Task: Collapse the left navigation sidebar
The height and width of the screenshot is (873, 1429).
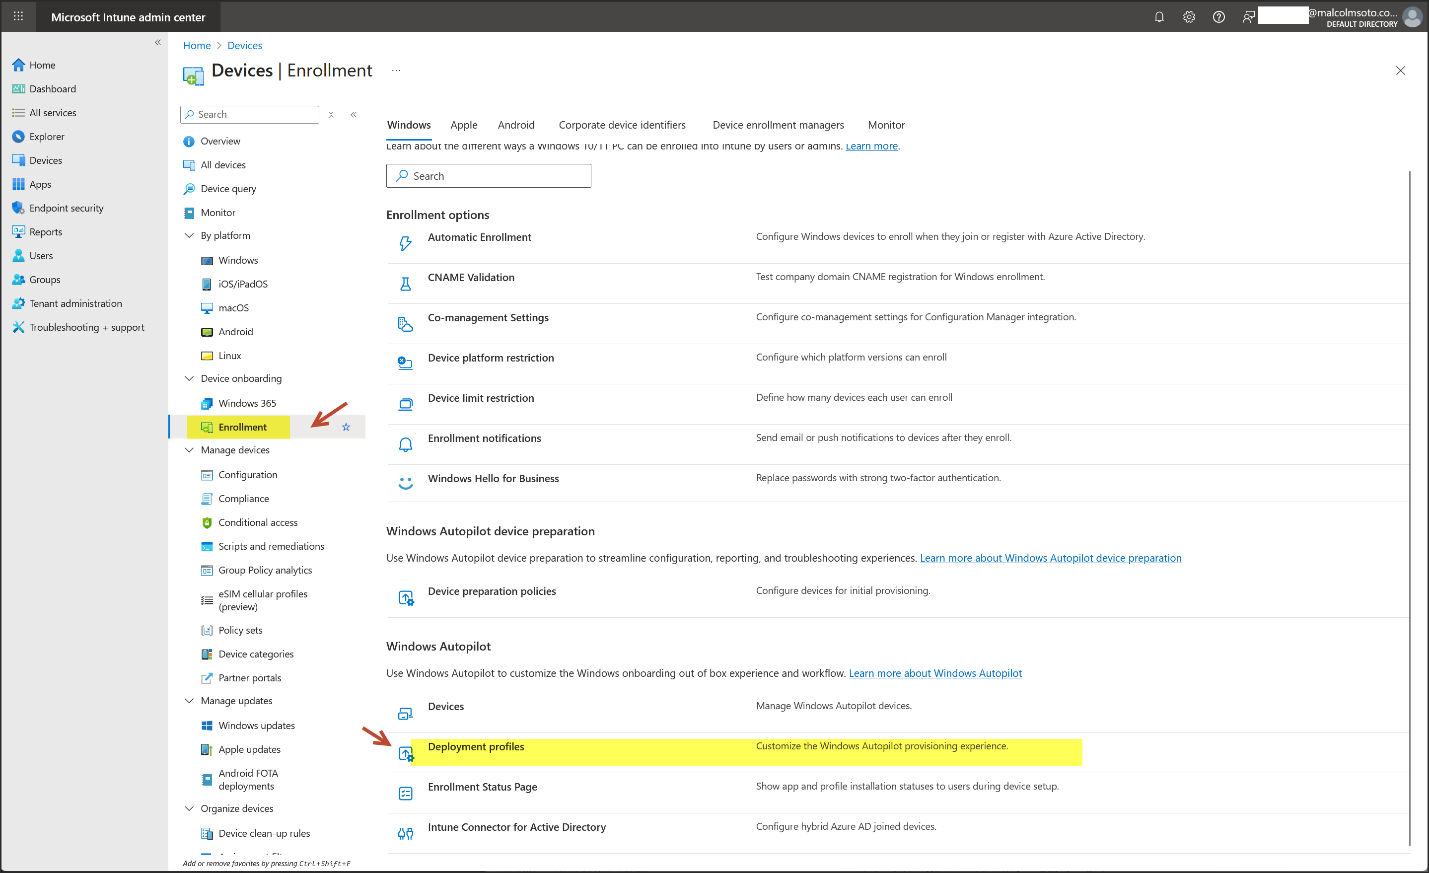Action: (x=157, y=42)
